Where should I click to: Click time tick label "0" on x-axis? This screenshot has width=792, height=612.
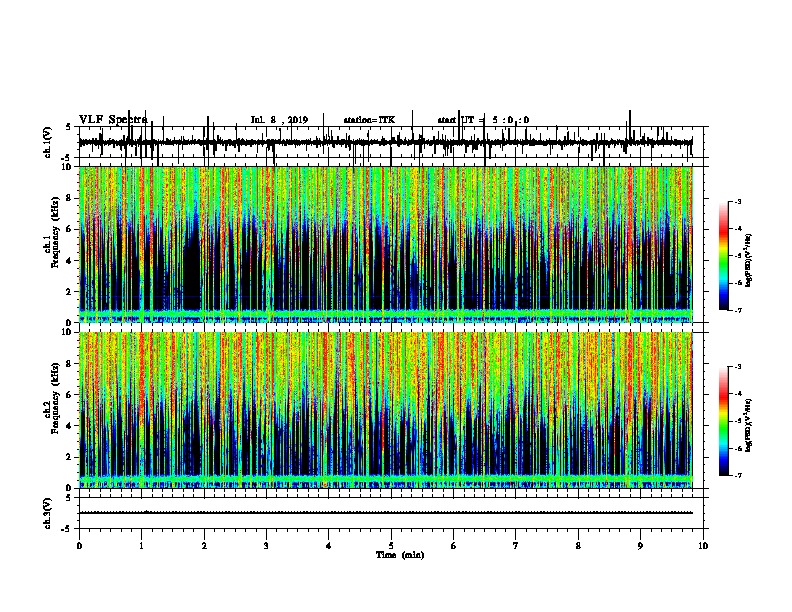point(79,546)
